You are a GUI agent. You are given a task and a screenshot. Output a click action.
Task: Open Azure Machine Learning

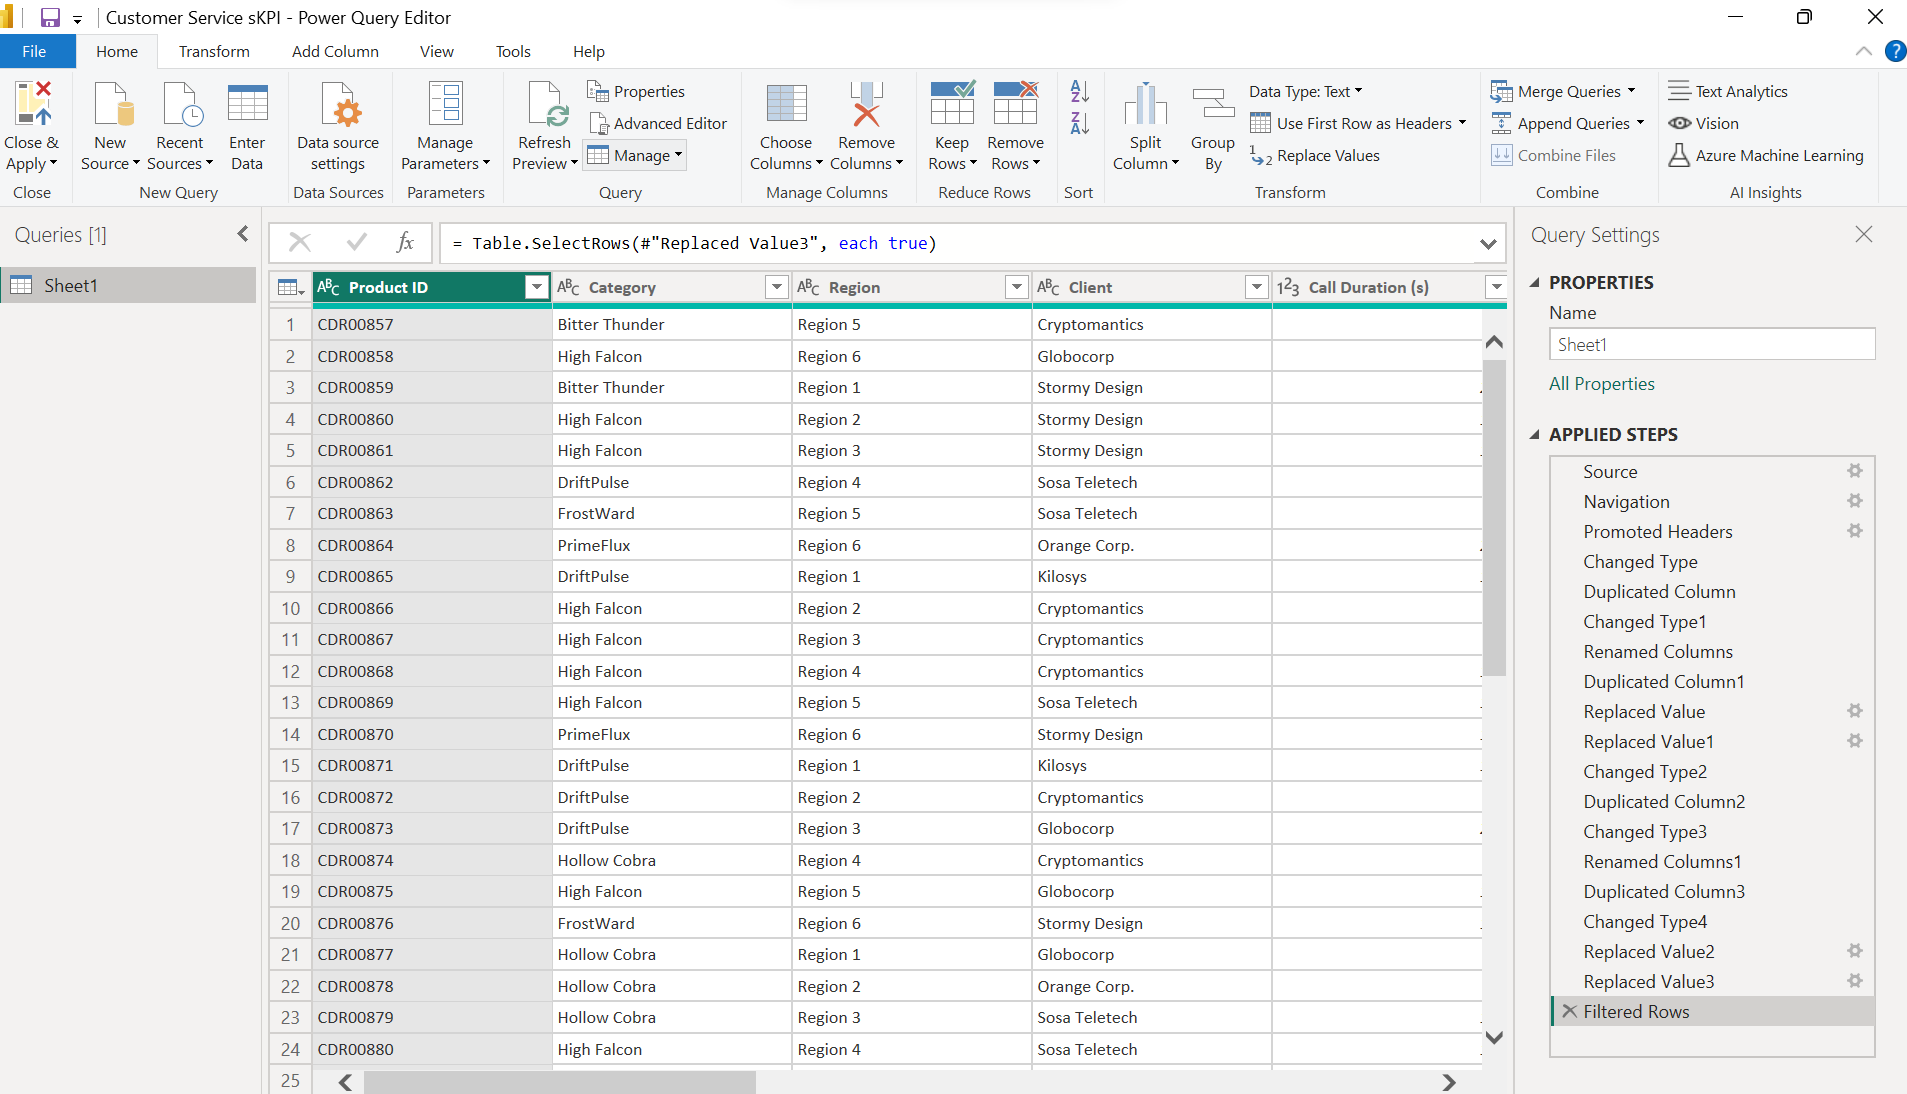[1766, 155]
